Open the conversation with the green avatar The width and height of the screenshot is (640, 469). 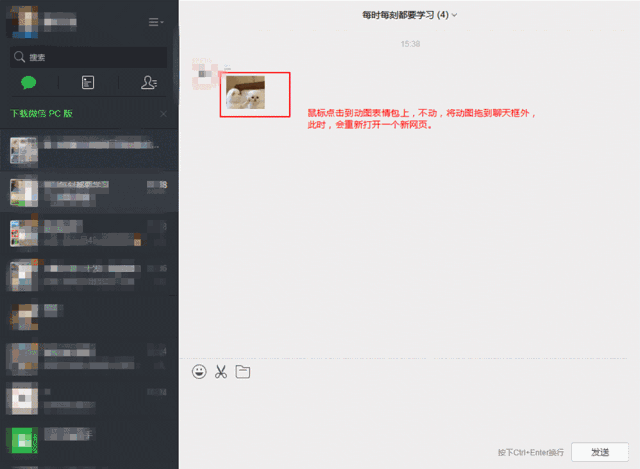(89, 440)
